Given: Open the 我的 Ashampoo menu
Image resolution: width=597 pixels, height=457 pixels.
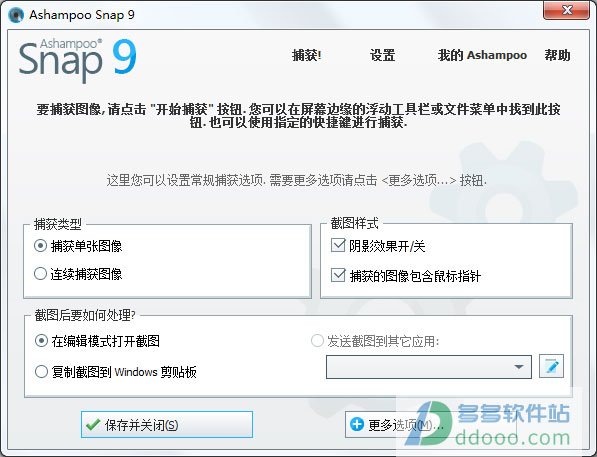Looking at the screenshot, I should [x=482, y=55].
